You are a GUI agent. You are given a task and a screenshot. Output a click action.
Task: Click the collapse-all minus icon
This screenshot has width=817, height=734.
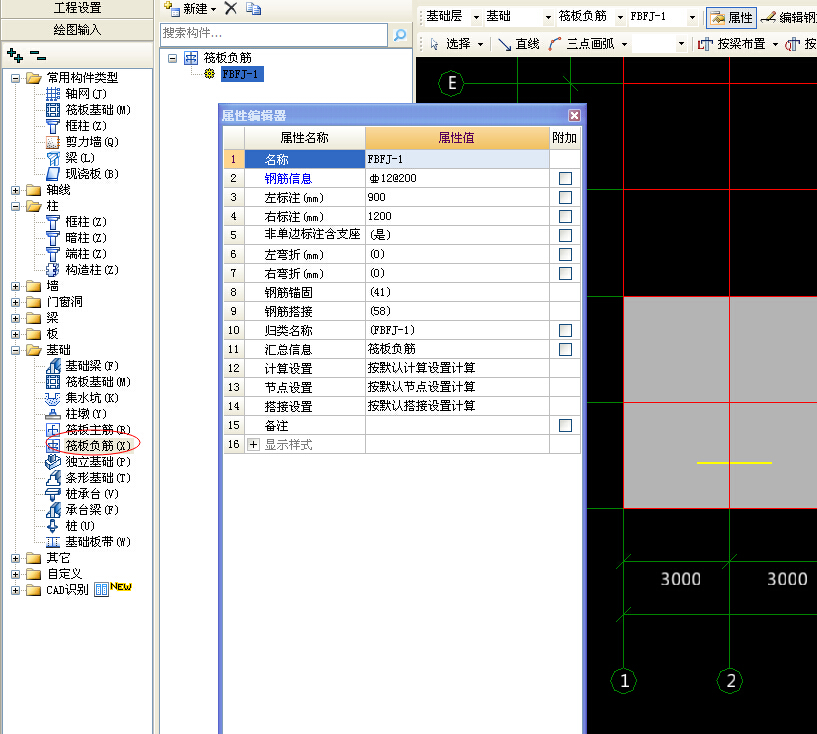(x=38, y=55)
